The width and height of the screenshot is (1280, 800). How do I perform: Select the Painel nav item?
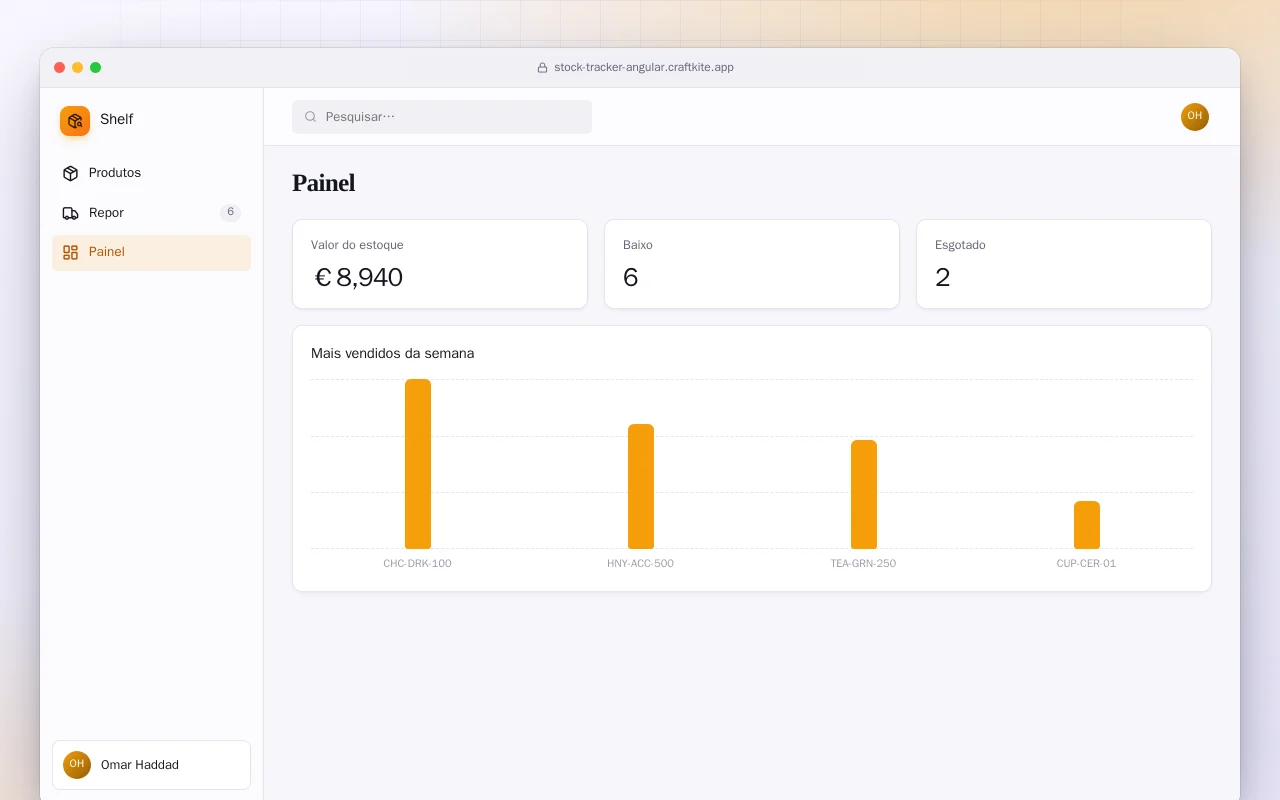click(x=151, y=252)
